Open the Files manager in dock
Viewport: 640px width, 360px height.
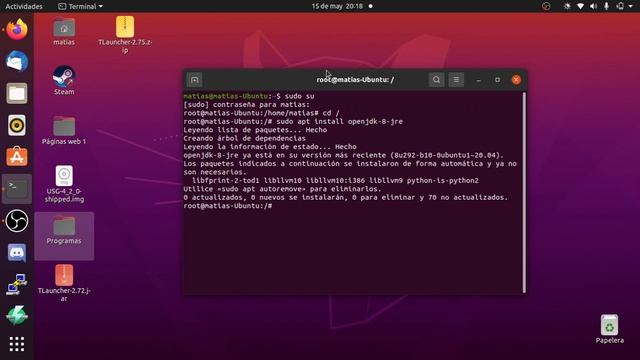17,93
